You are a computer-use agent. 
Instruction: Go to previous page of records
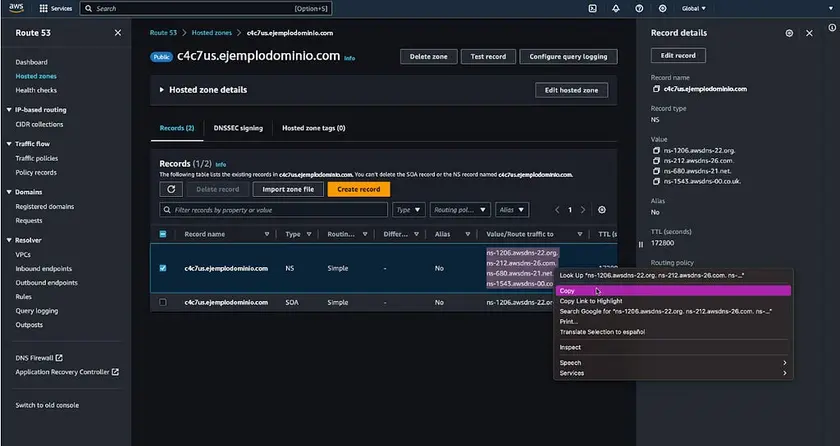[x=557, y=210]
